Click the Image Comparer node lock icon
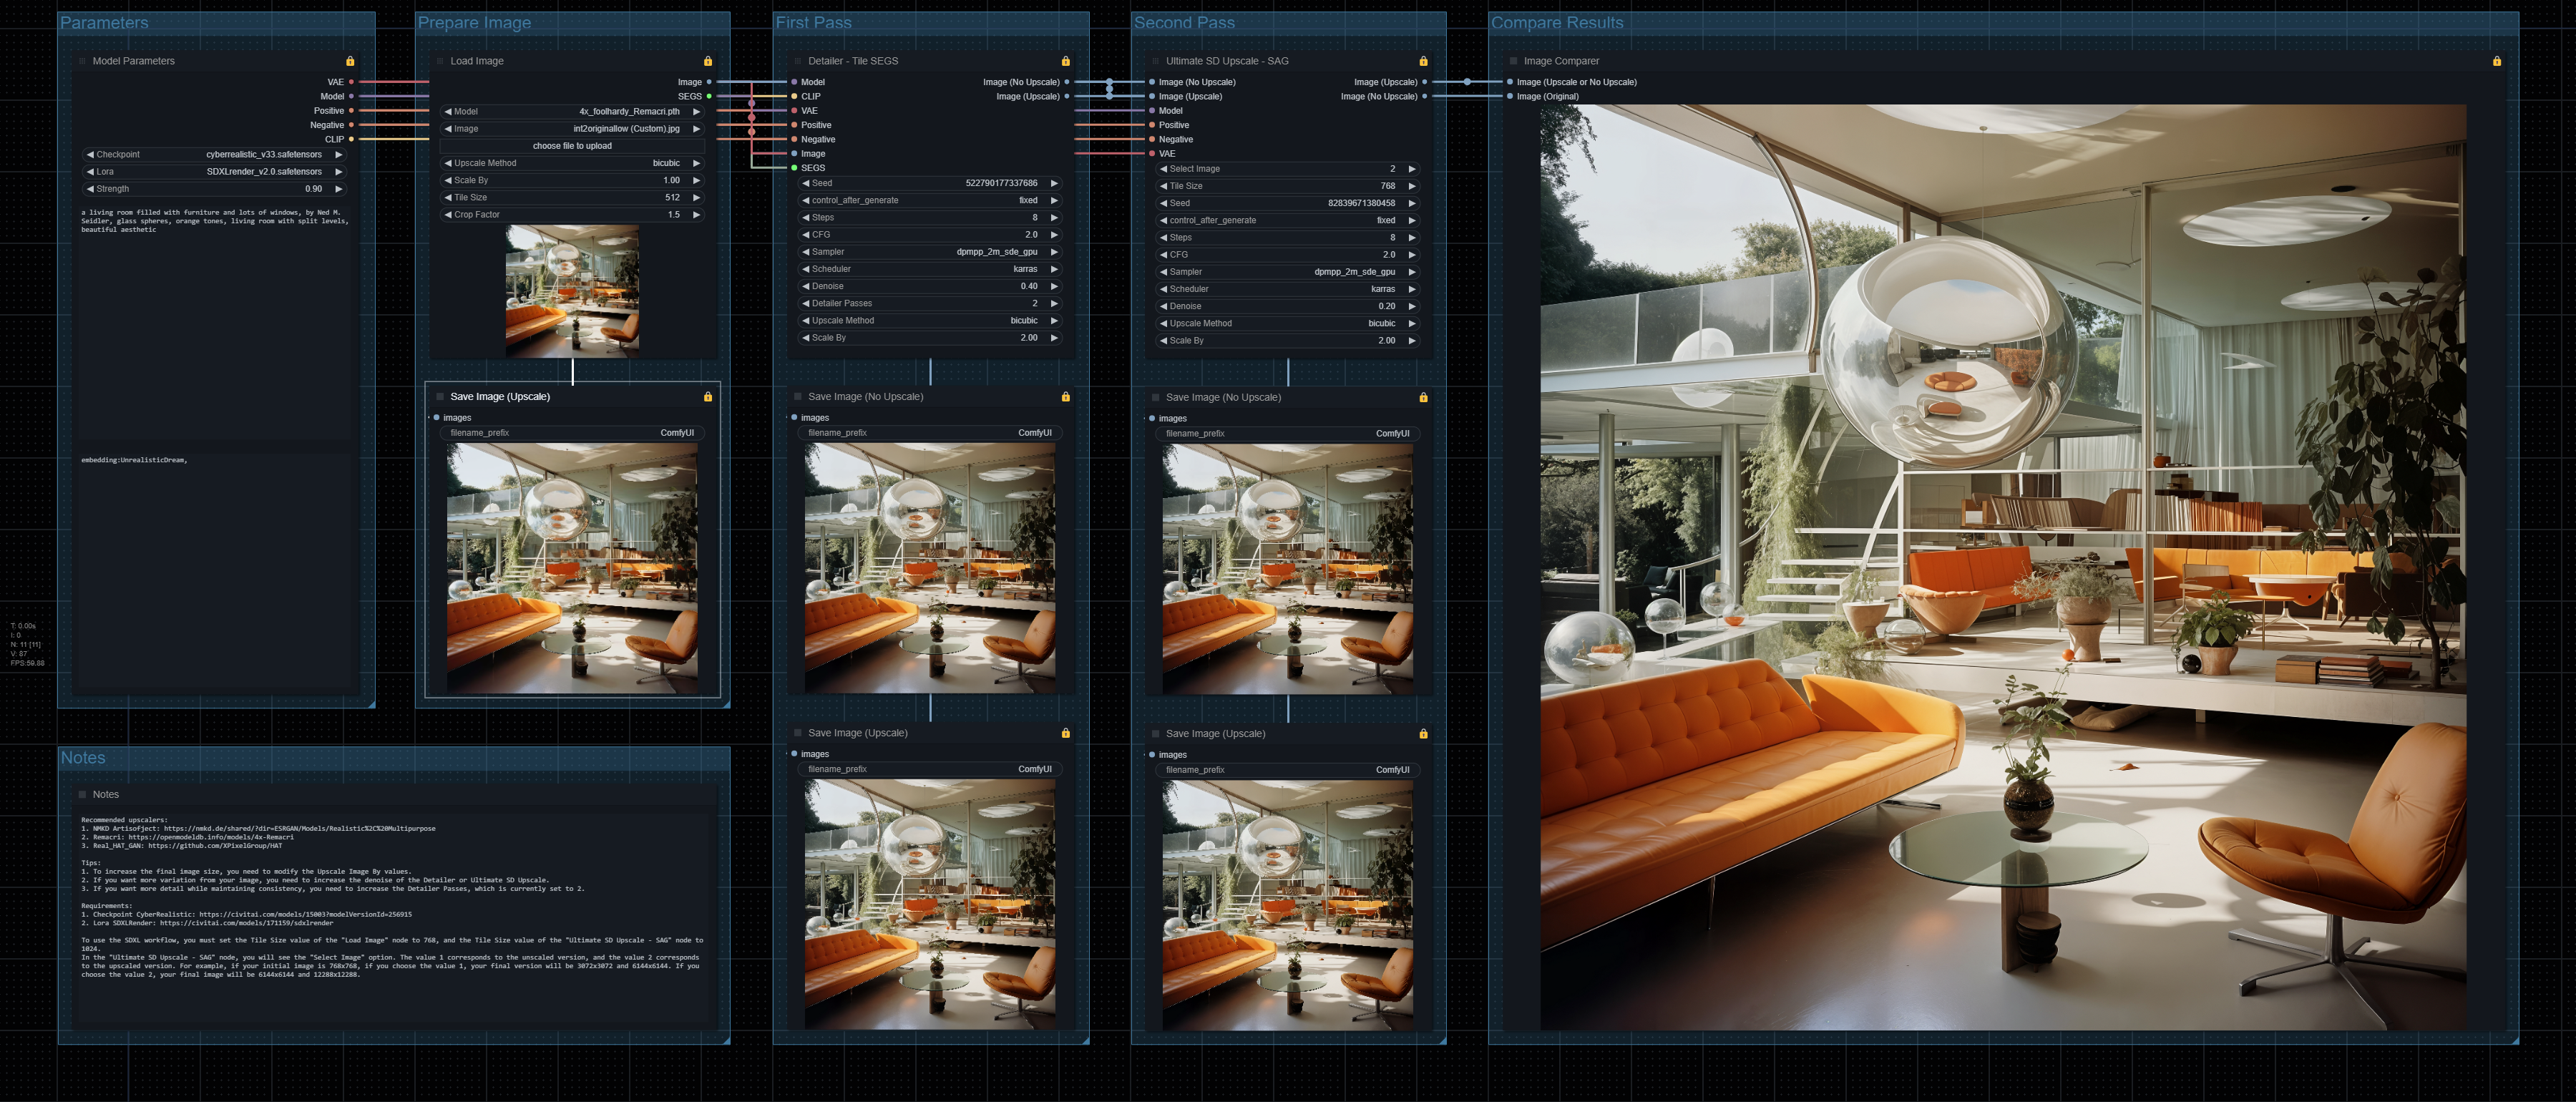Screen dimensions: 2576x1102 click(x=2497, y=61)
